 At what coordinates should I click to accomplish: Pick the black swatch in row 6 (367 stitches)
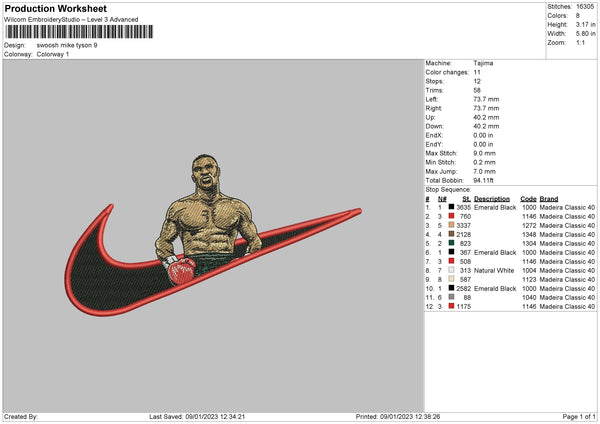pyautogui.click(x=452, y=252)
